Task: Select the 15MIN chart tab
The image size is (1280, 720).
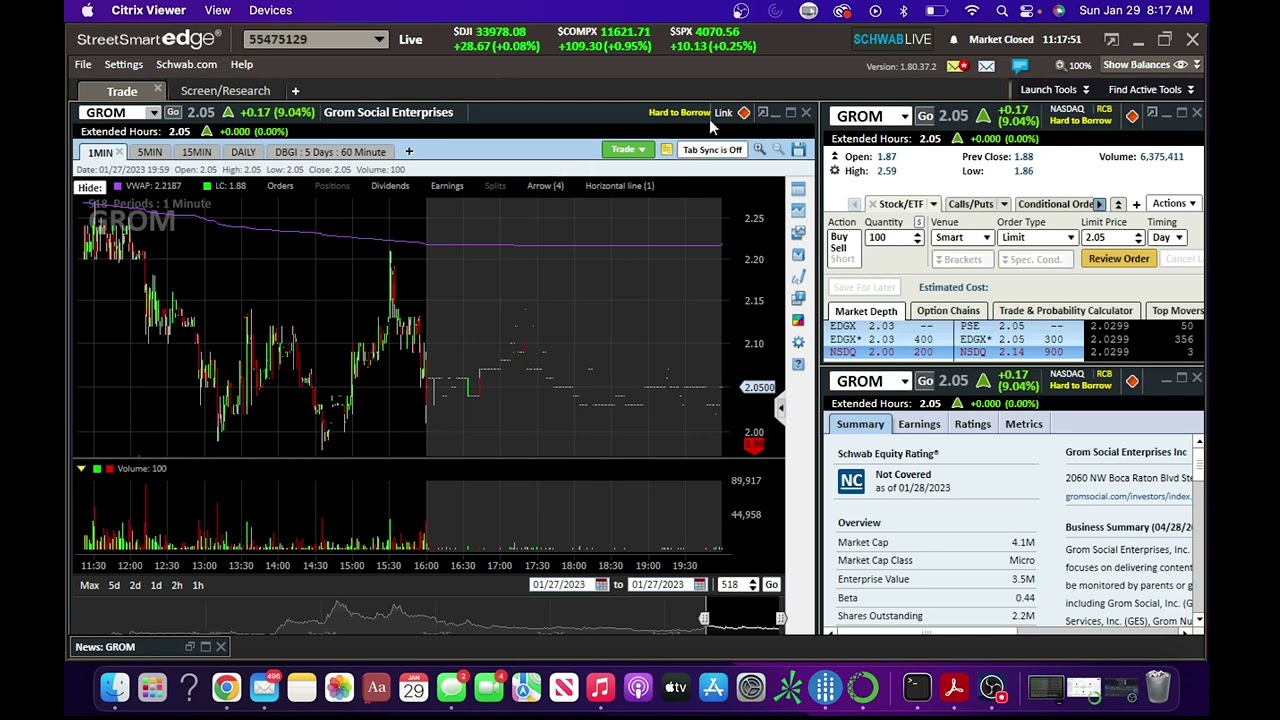Action: click(x=196, y=152)
